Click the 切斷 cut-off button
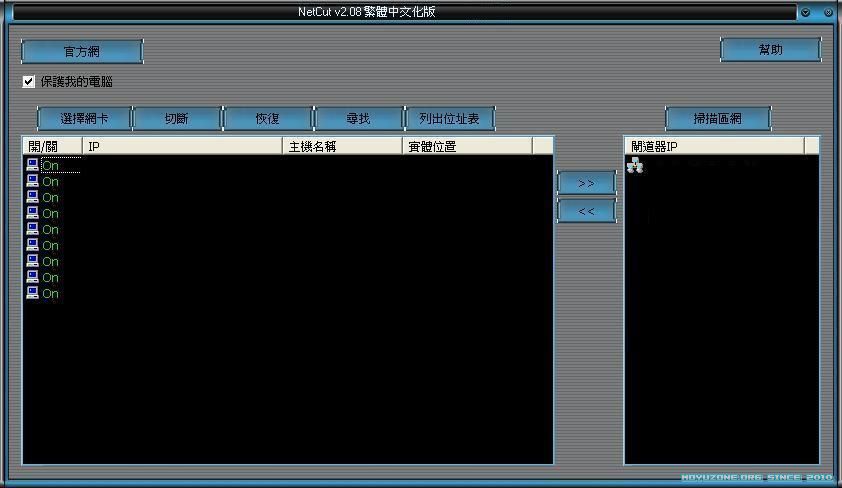 click(x=177, y=119)
